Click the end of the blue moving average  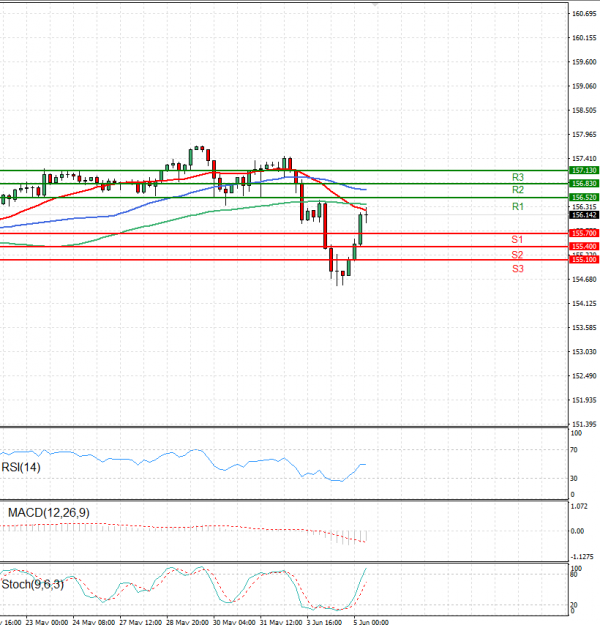(x=365, y=189)
